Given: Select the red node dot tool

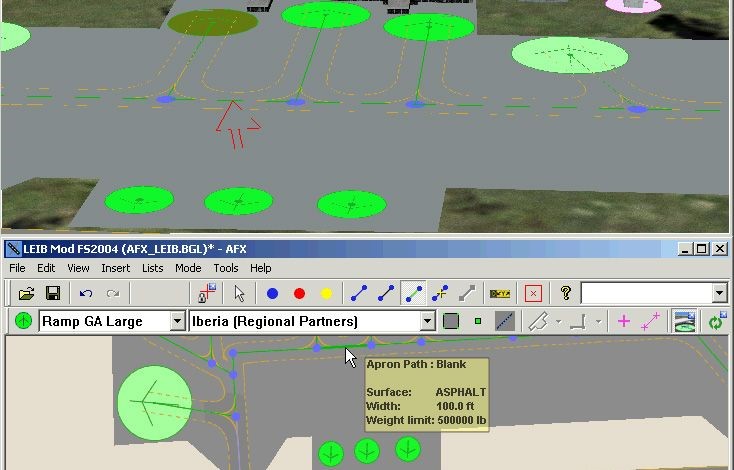Looking at the screenshot, I should click(x=299, y=293).
